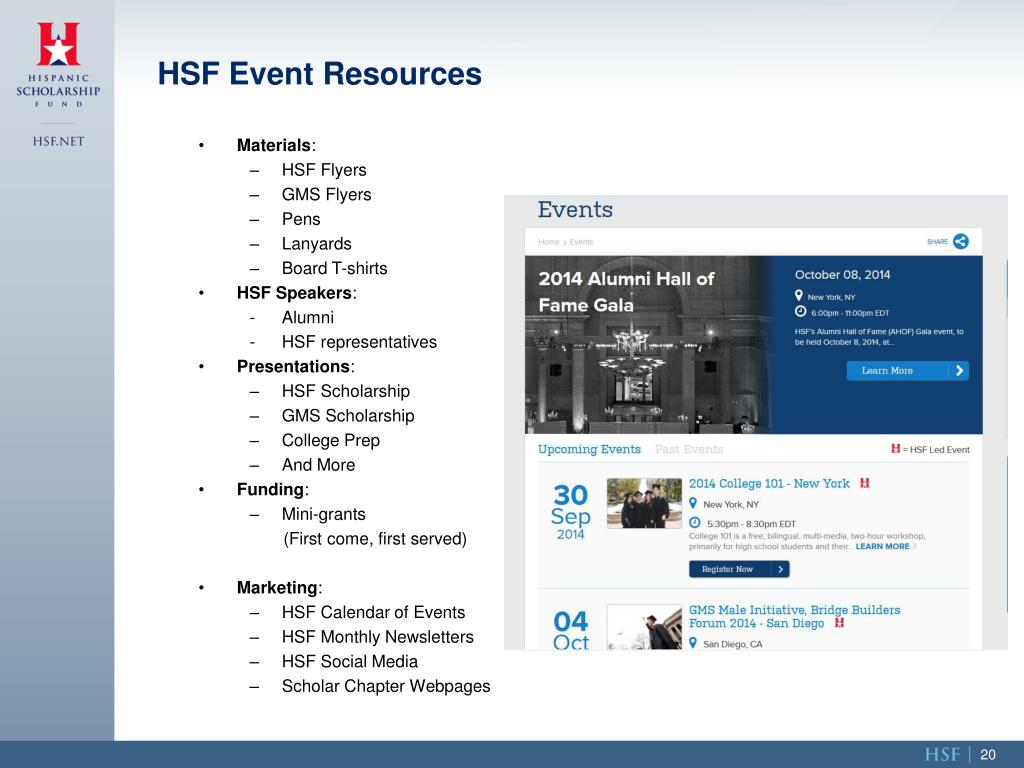Click the small chevron after the LEARN MORE link
The image size is (1024, 768).
click(x=915, y=547)
